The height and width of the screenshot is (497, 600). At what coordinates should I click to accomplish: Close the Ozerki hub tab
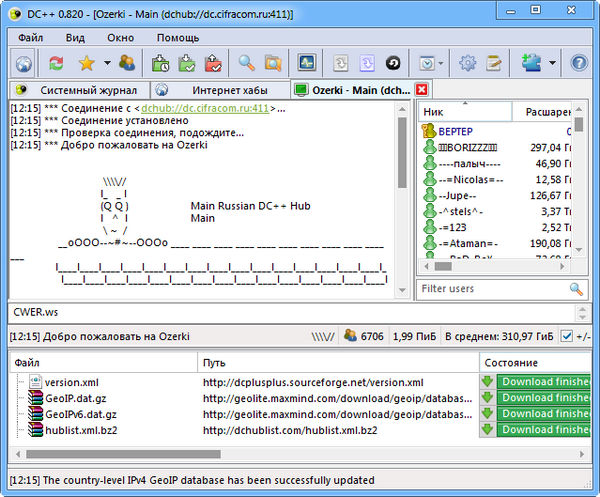pos(422,90)
